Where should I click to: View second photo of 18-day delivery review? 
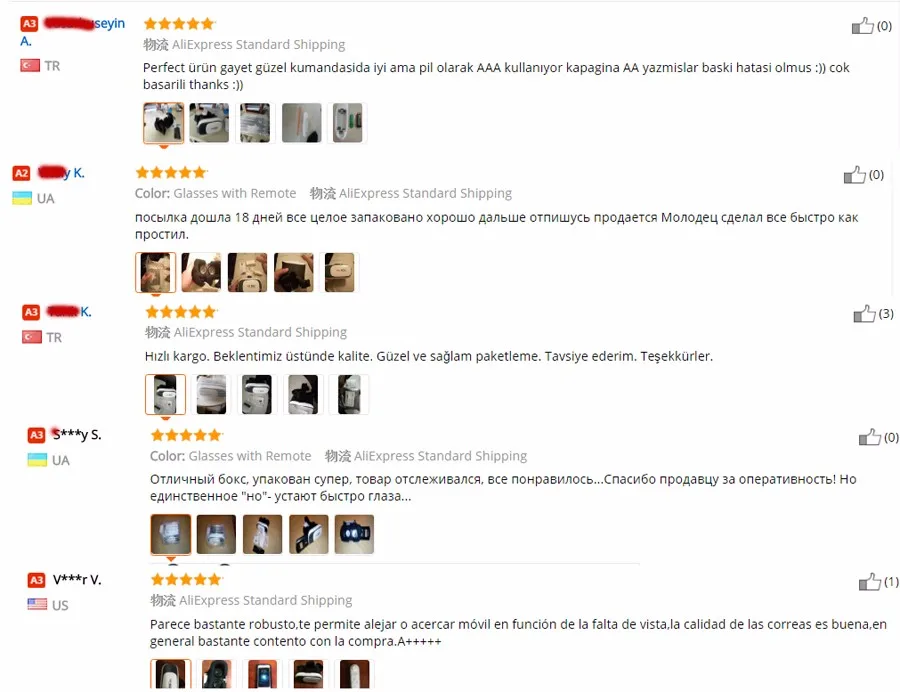[x=201, y=272]
